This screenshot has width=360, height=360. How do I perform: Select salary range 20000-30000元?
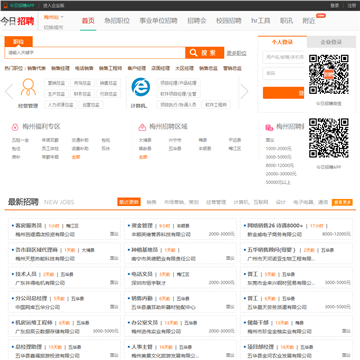pos(281,174)
